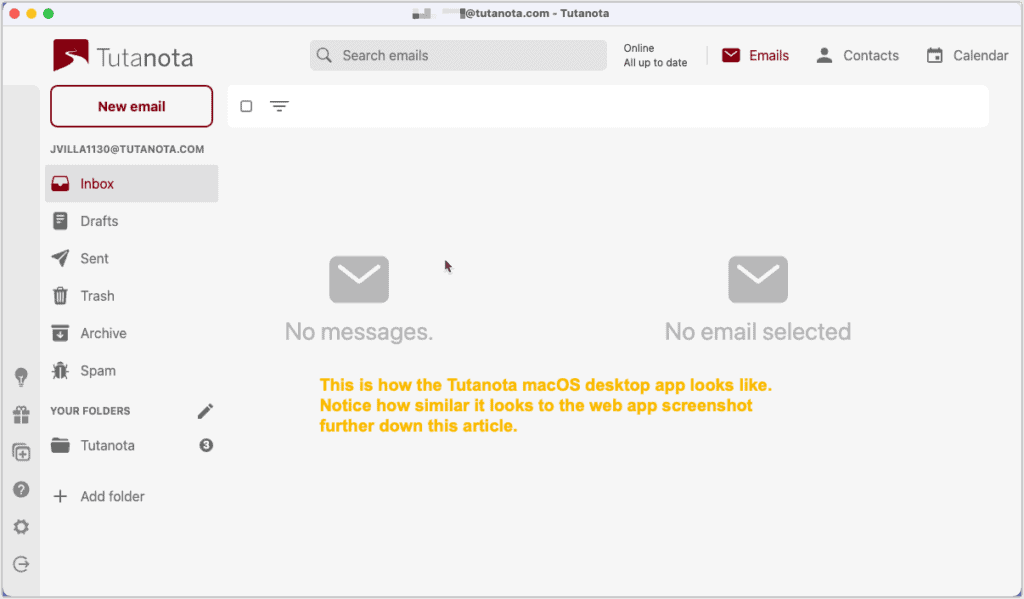Switch to the Contacts tab
Image resolution: width=1024 pixels, height=599 pixels.
(x=857, y=56)
